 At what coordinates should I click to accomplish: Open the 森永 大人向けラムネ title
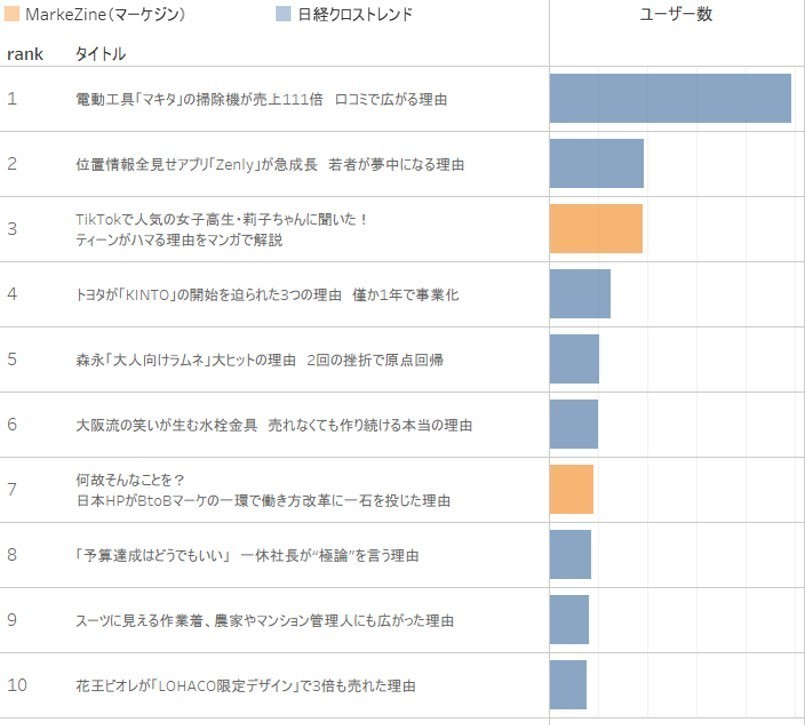pos(259,360)
